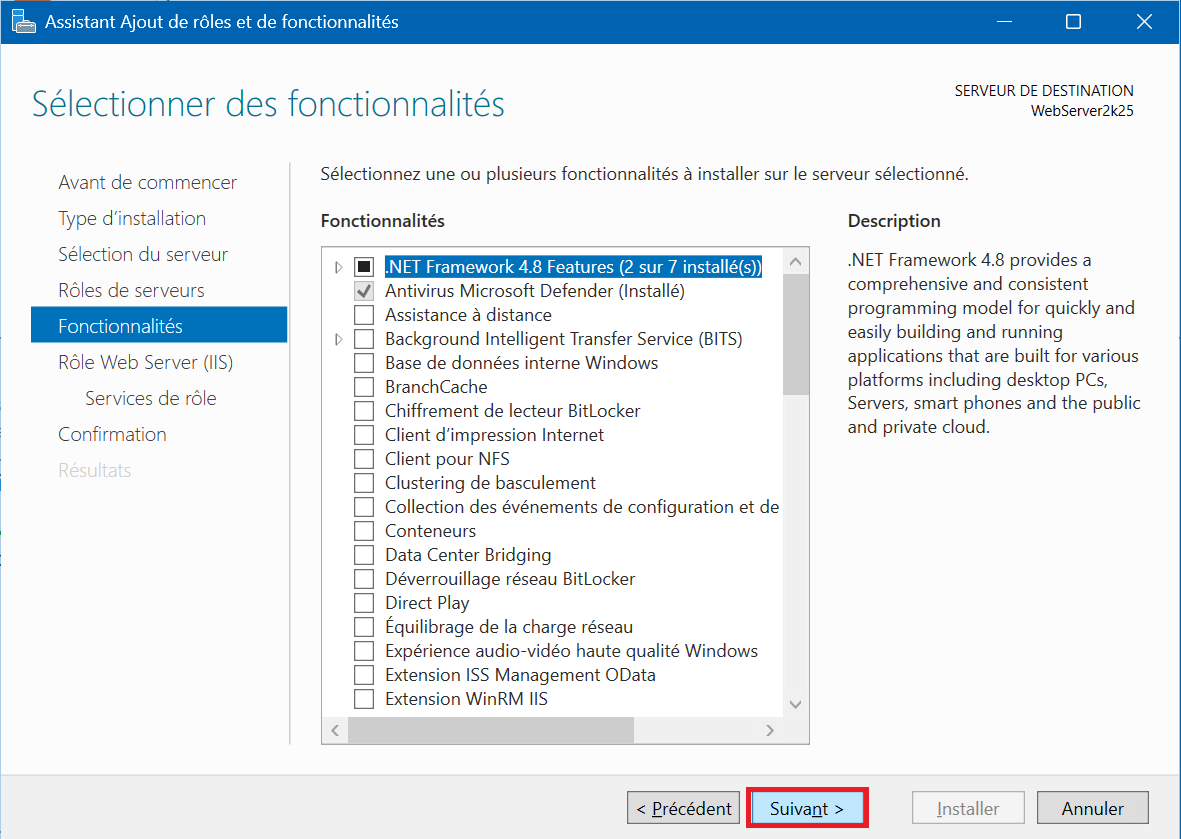Expand the .NET Framework 4.8 Features node

(x=338, y=267)
